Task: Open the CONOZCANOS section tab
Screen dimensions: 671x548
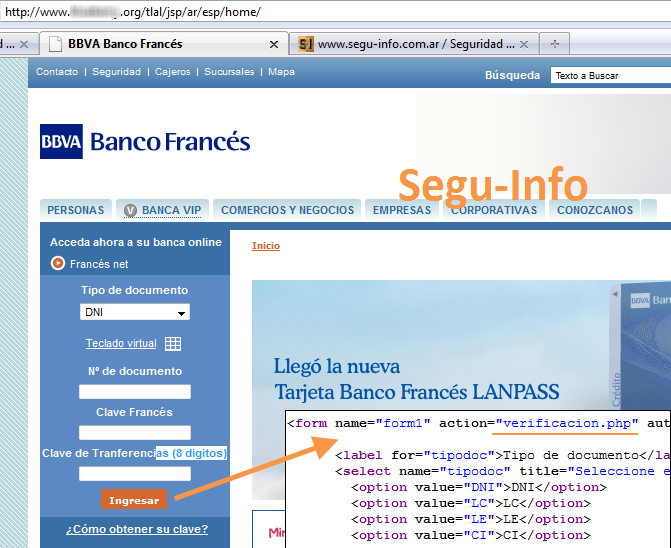Action: 595,210
